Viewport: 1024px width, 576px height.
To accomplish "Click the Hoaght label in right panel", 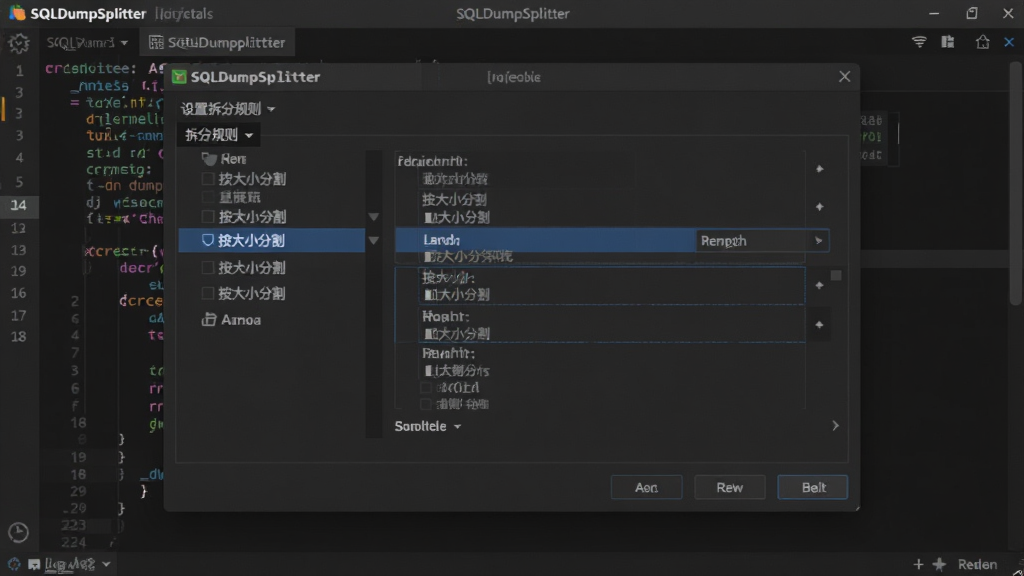I will pyautogui.click(x=445, y=316).
